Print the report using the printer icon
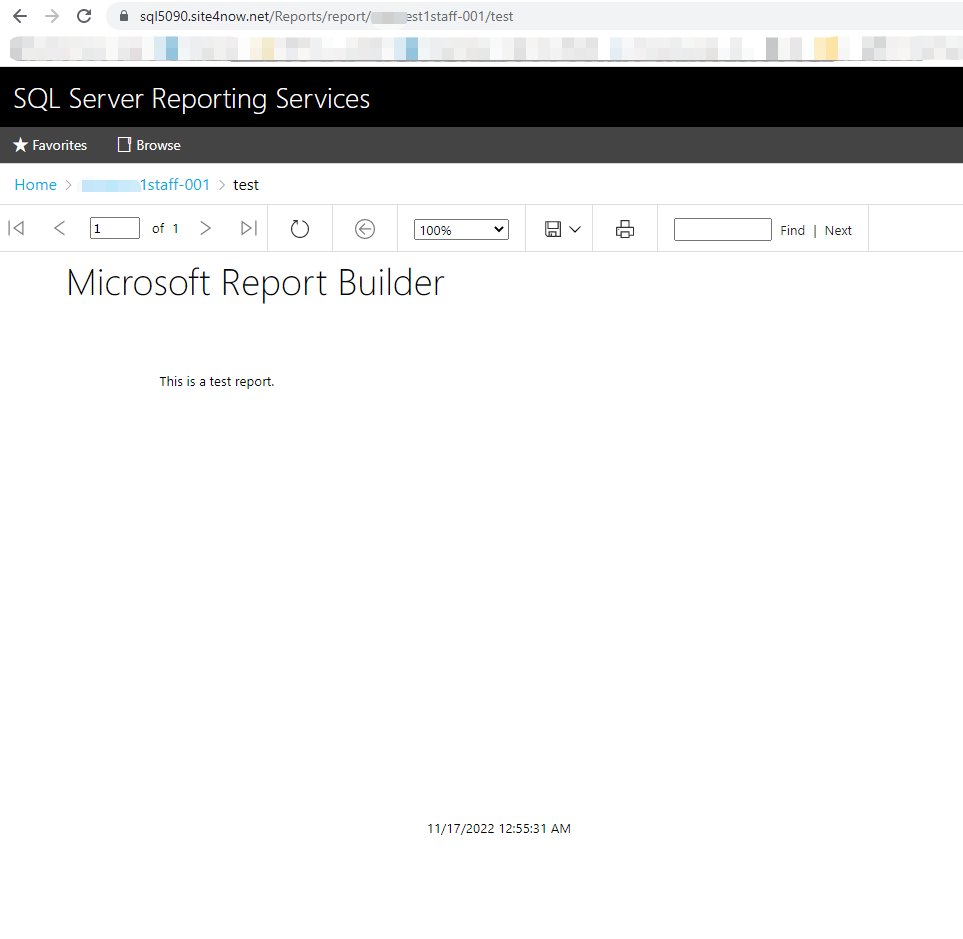 [x=624, y=228]
